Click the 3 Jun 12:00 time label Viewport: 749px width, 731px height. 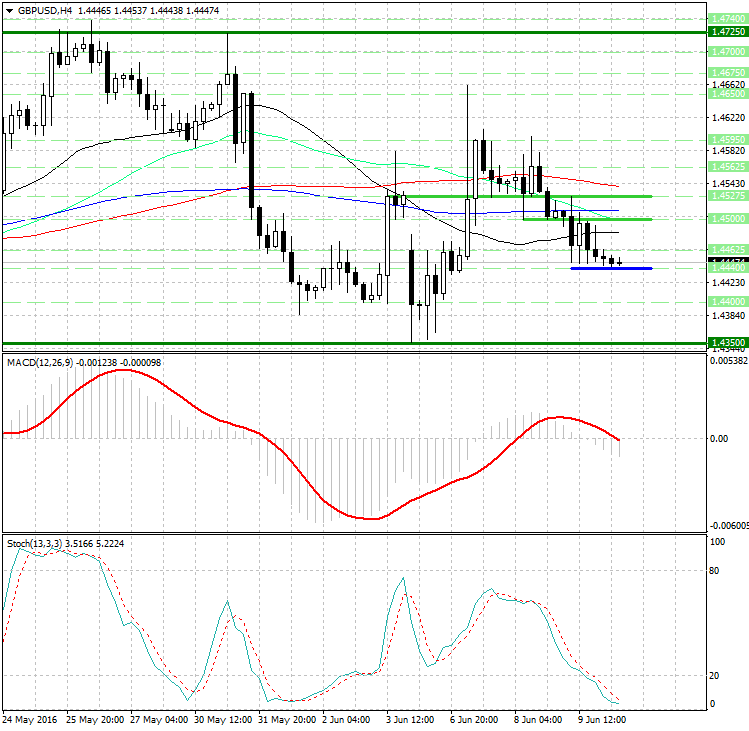pos(409,719)
